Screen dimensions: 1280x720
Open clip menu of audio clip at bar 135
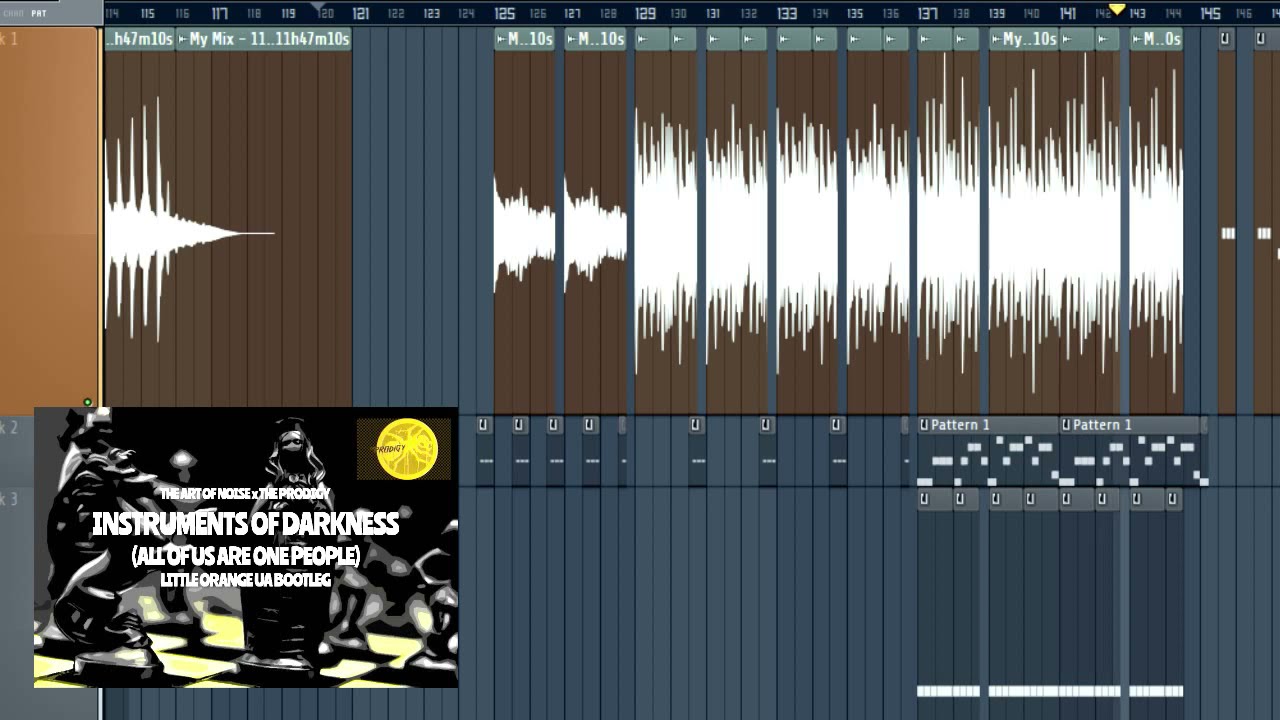coord(854,39)
